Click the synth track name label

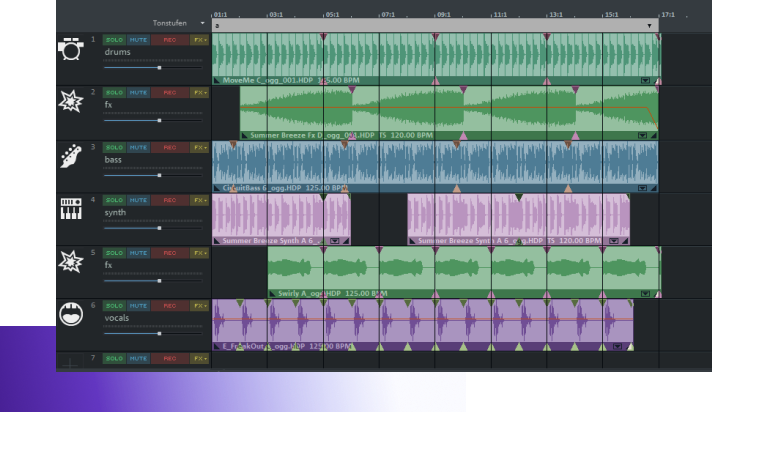pyautogui.click(x=115, y=212)
